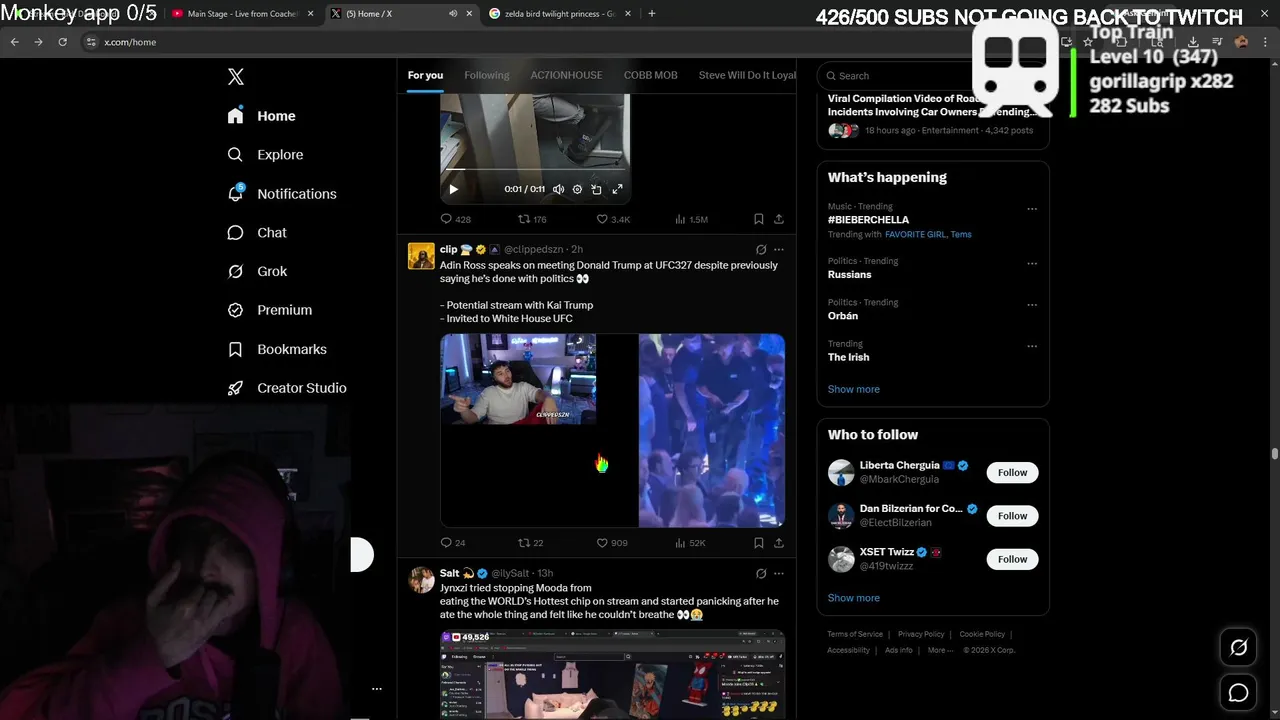Share the clip post
This screenshot has height=720, width=1280.
click(x=778, y=543)
